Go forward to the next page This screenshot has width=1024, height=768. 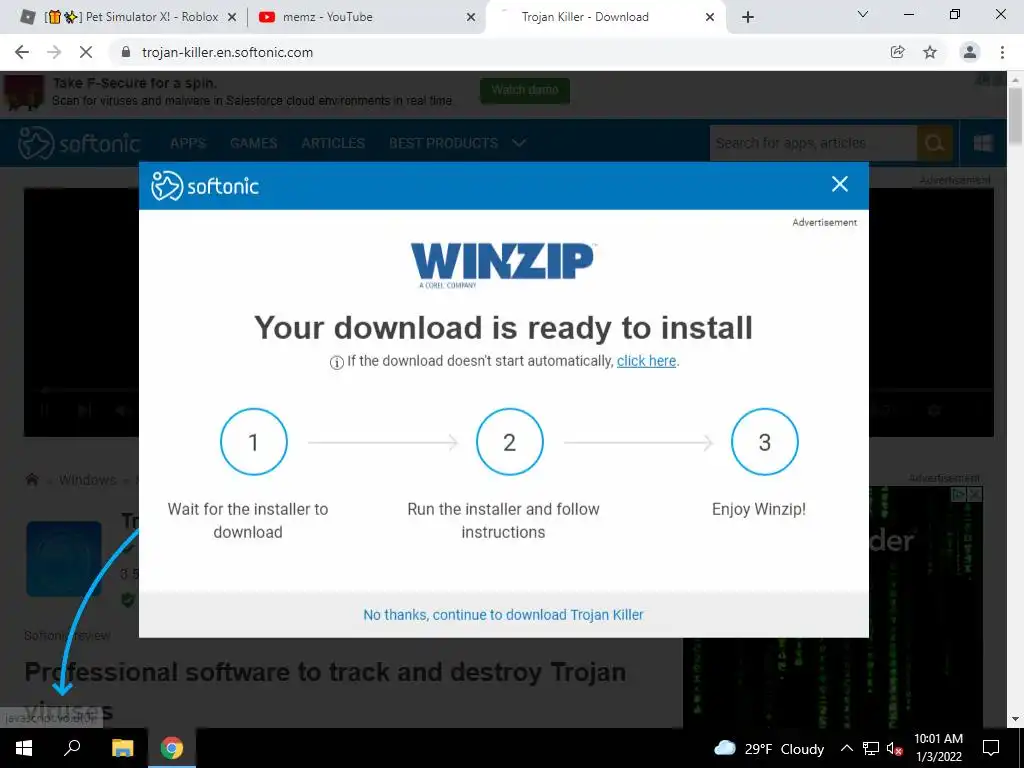click(54, 52)
